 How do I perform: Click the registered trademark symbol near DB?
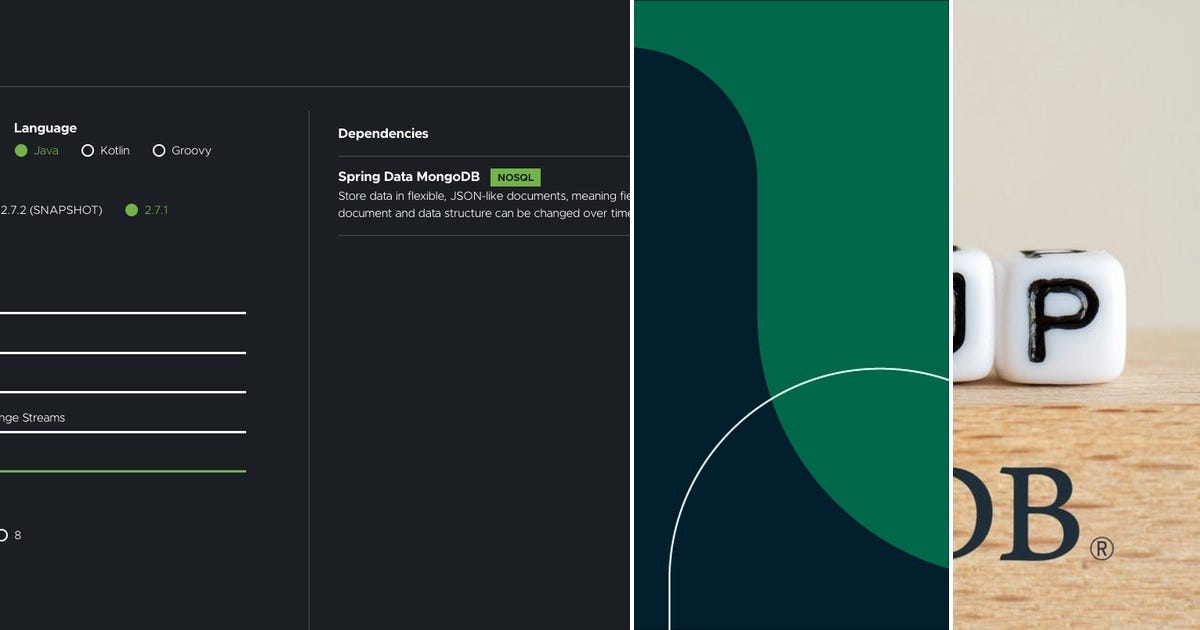point(1104,548)
